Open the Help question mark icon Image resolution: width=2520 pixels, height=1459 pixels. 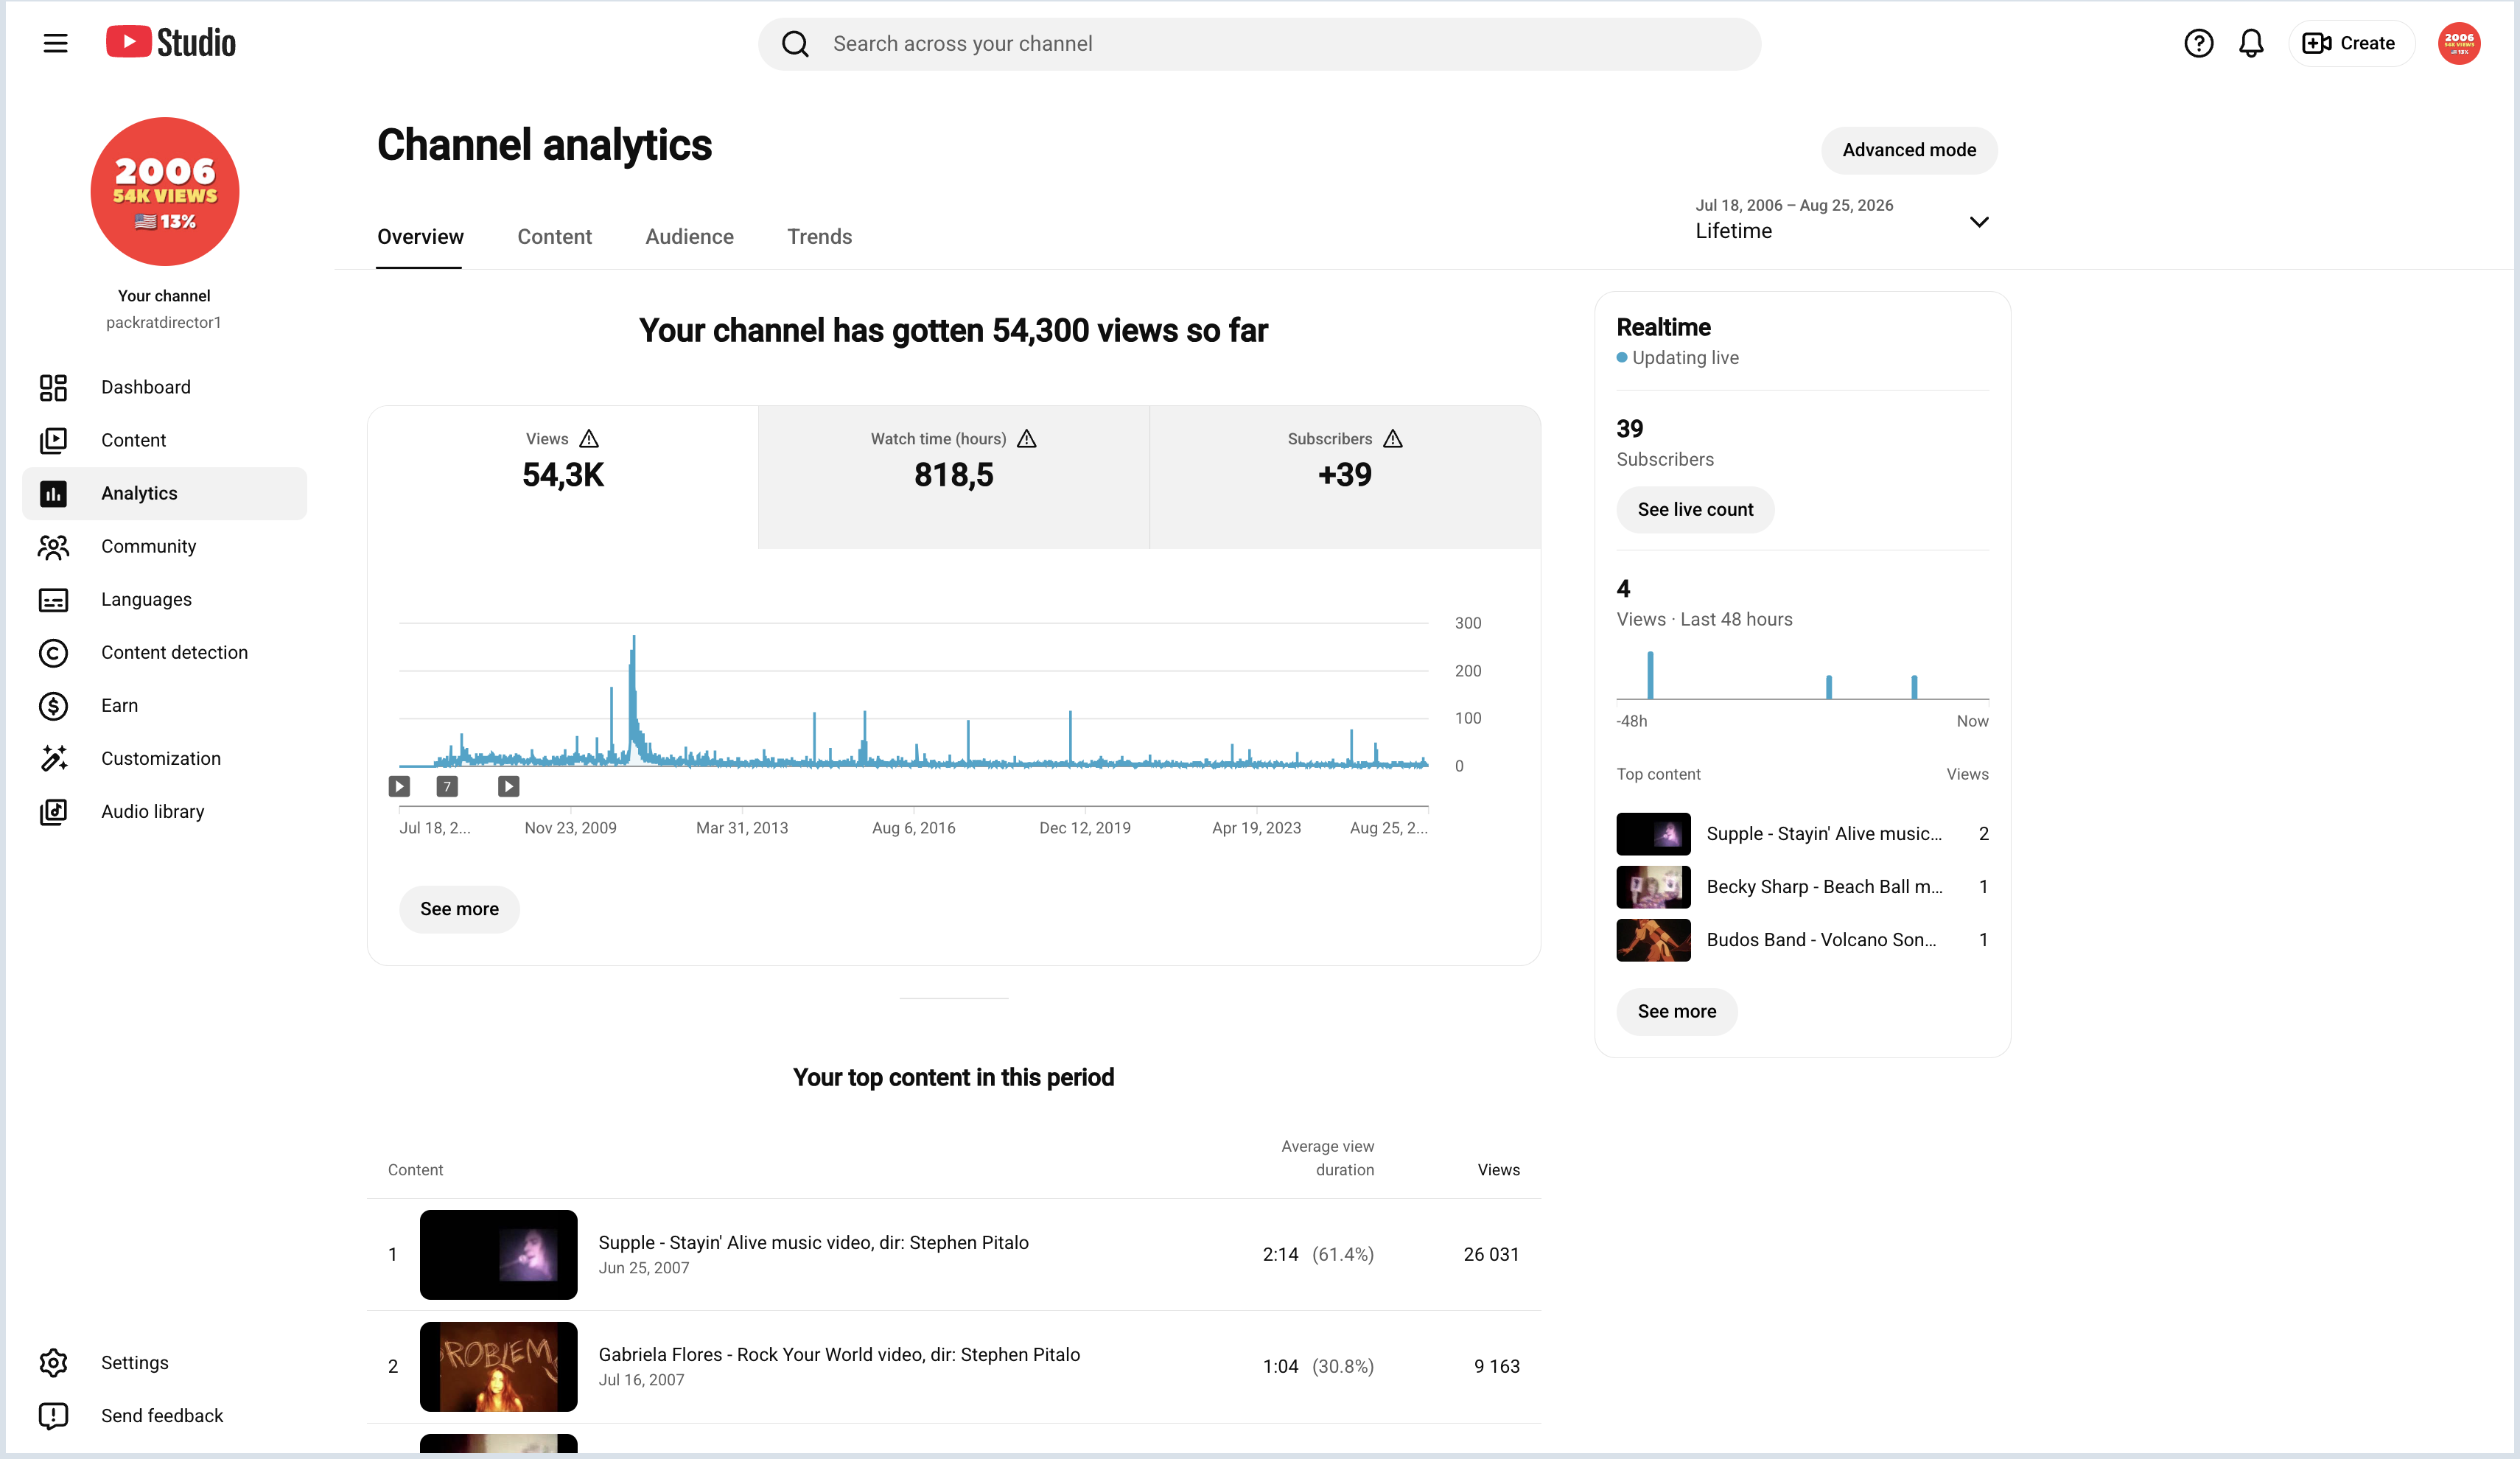click(2198, 43)
